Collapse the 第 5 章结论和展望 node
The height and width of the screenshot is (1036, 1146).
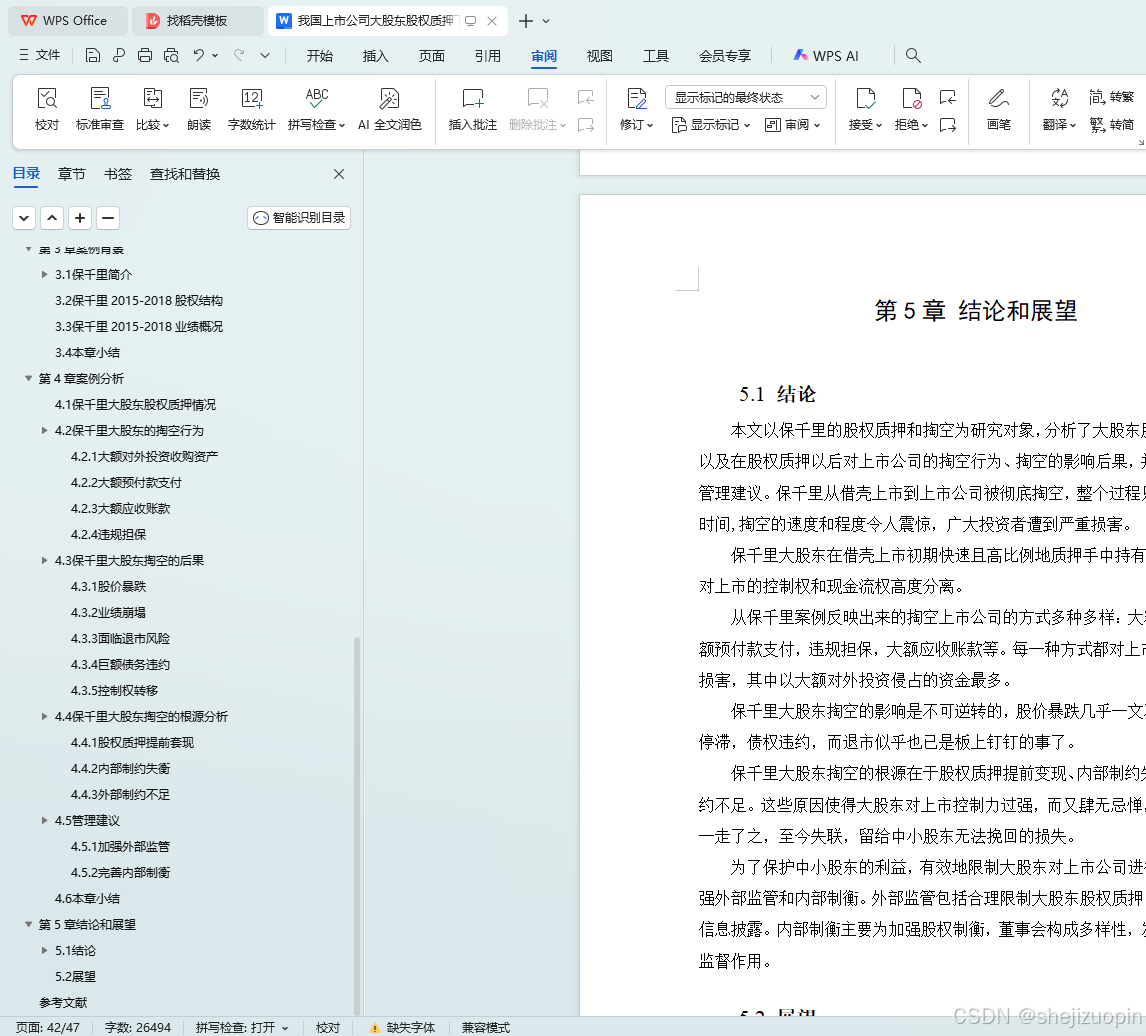pos(29,924)
